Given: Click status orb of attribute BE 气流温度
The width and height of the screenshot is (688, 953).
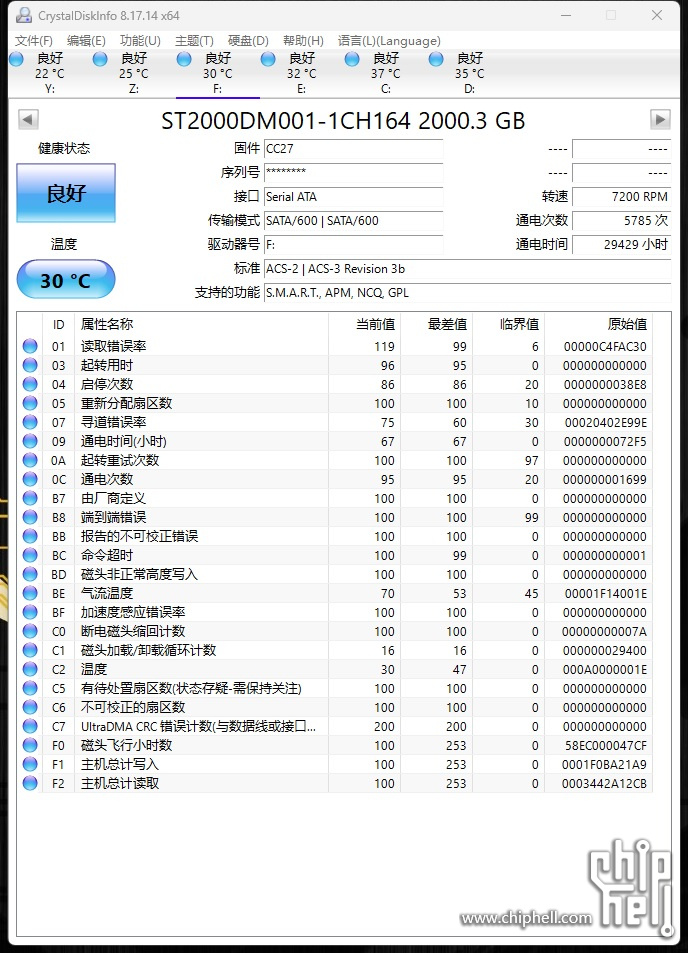Looking at the screenshot, I should tap(30, 593).
